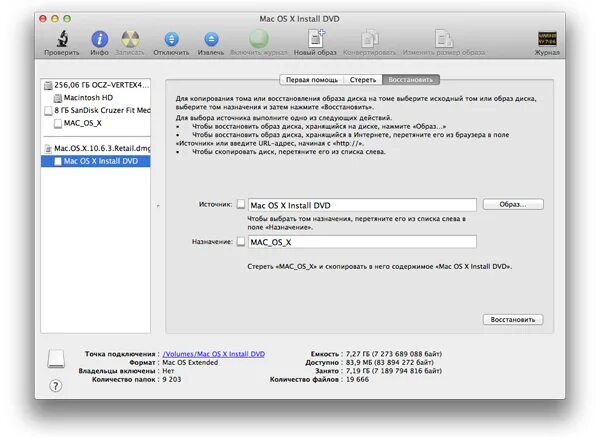Click the help question mark button
Screen dimensions: 600x437
point(55,386)
